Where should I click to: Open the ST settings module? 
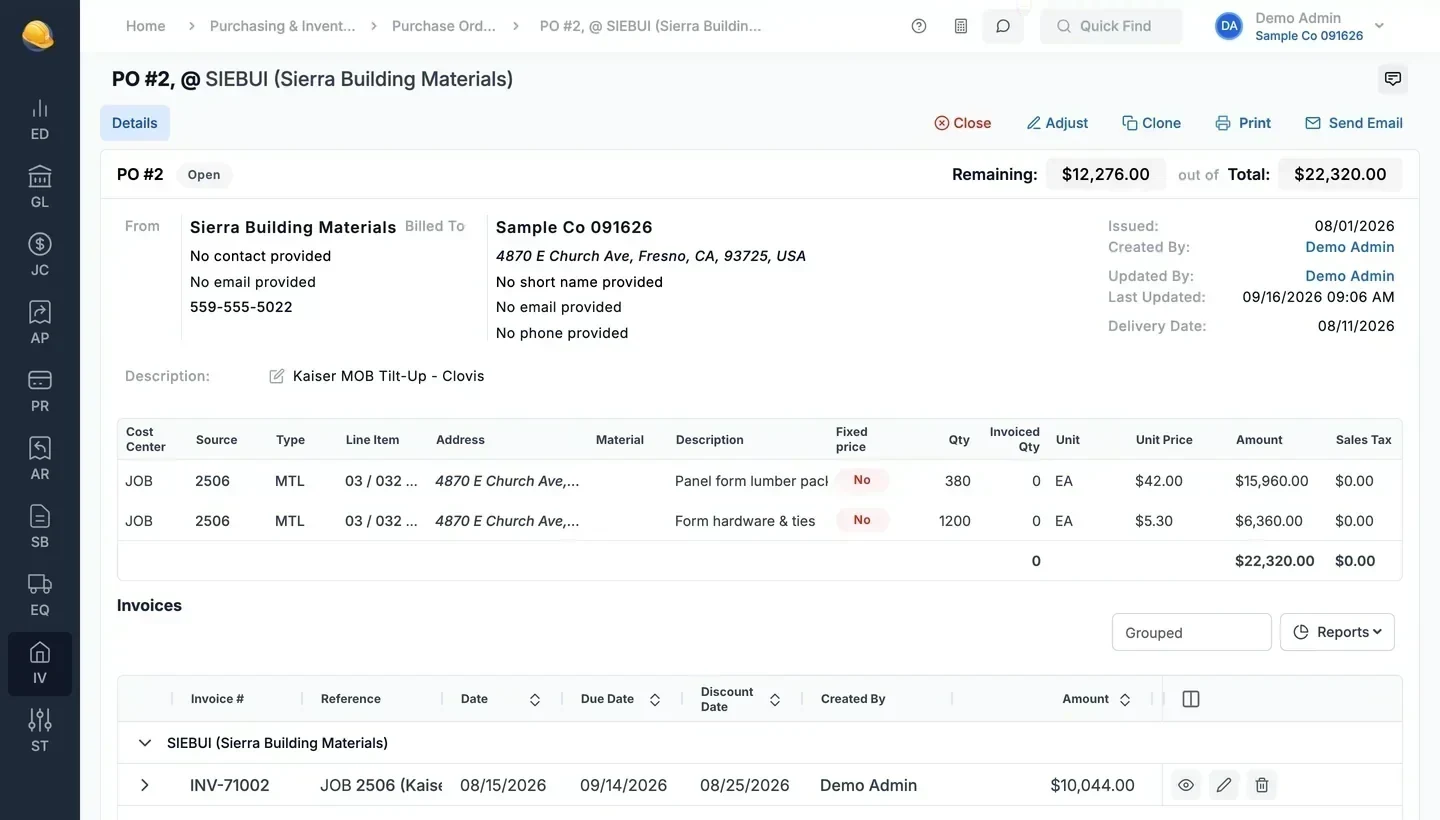(40, 732)
